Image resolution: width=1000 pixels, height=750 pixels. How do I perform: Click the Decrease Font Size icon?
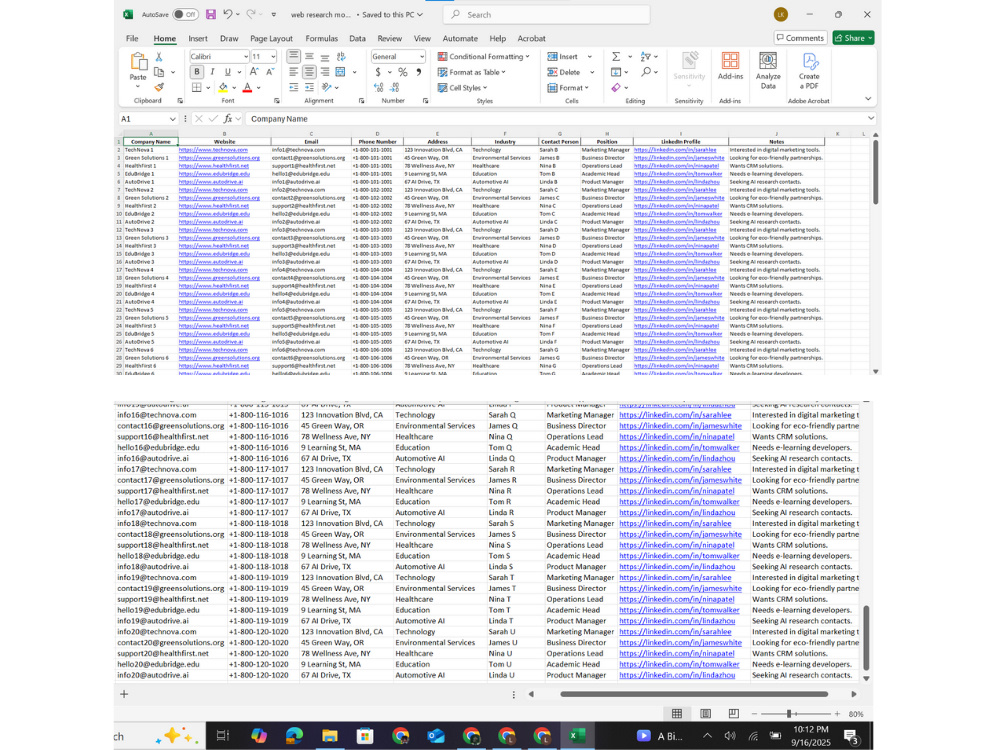click(270, 72)
